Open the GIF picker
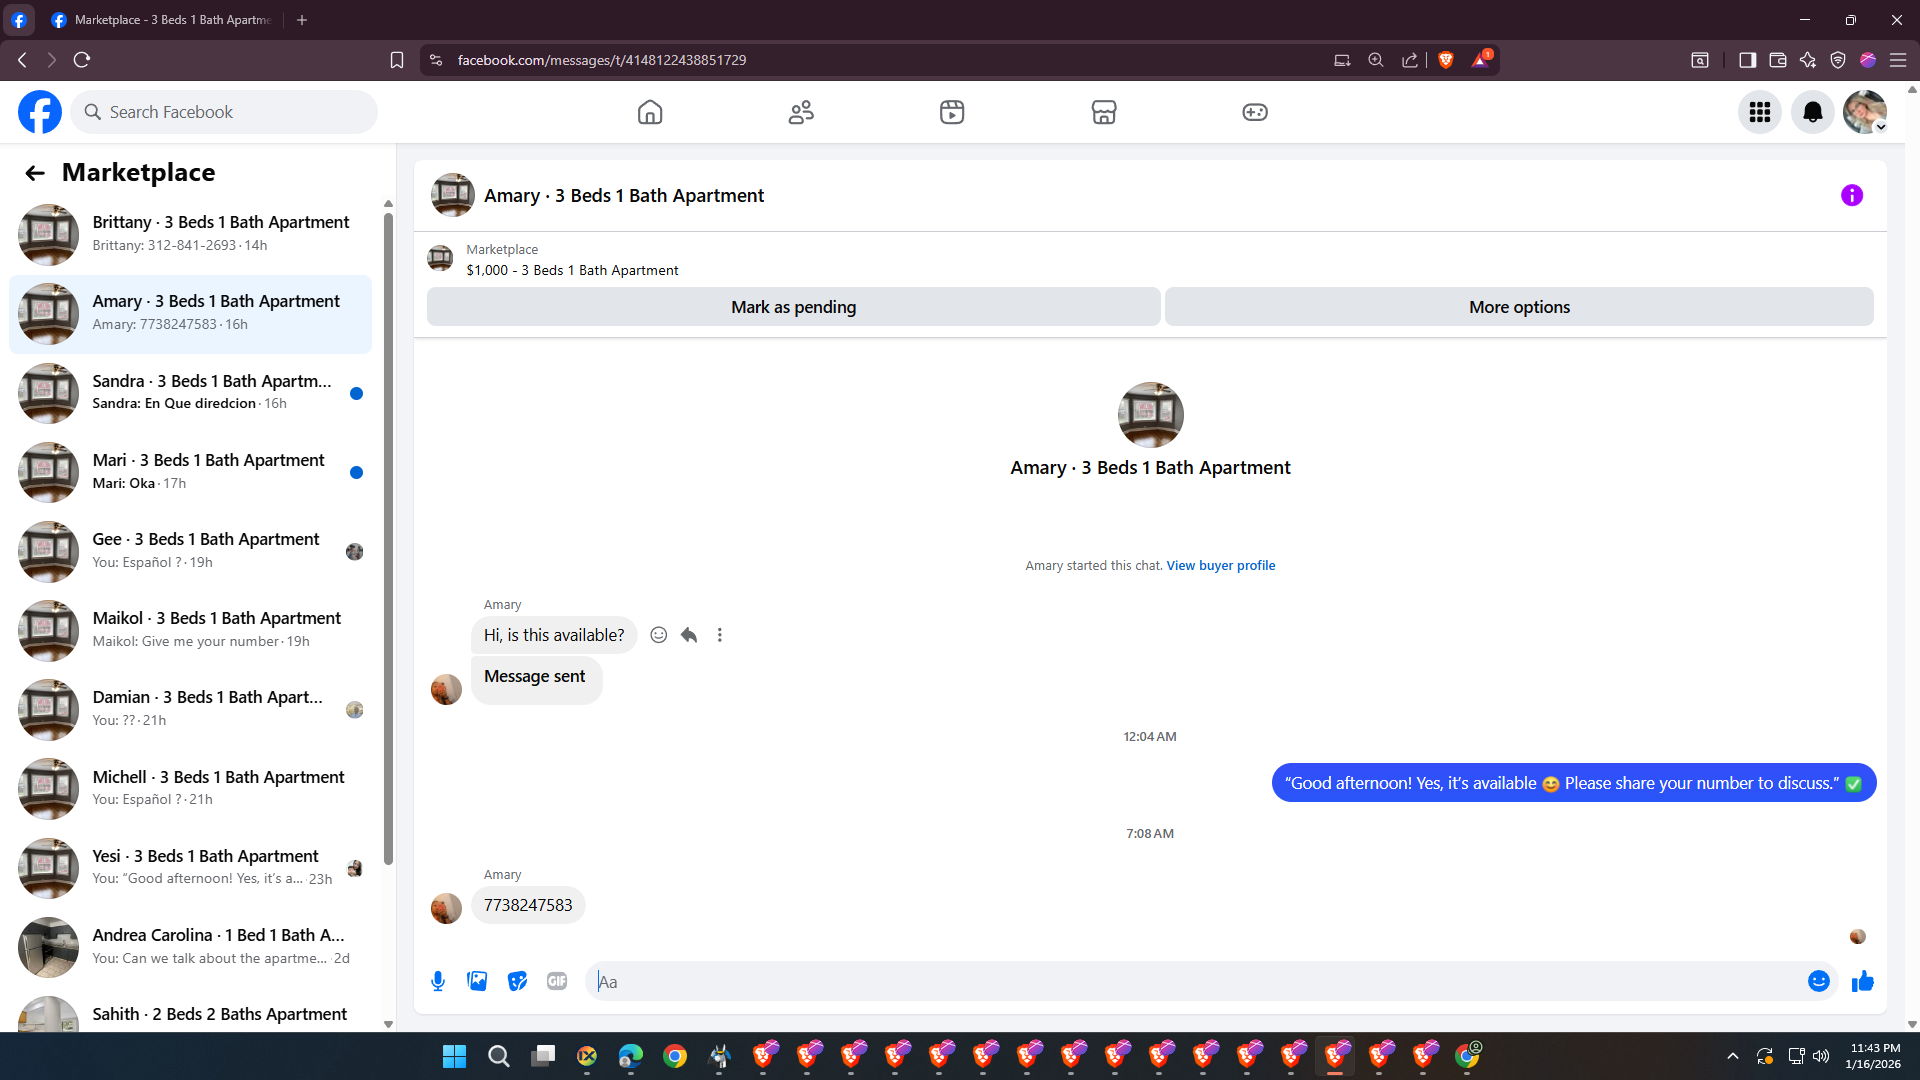The height and width of the screenshot is (1080, 1920). click(x=557, y=981)
